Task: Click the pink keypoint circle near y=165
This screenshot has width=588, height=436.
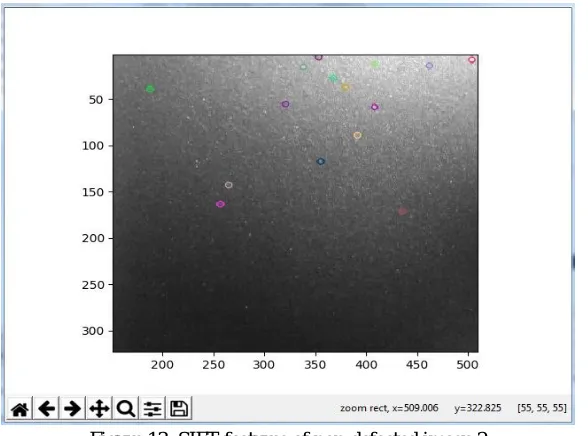Action: click(220, 204)
